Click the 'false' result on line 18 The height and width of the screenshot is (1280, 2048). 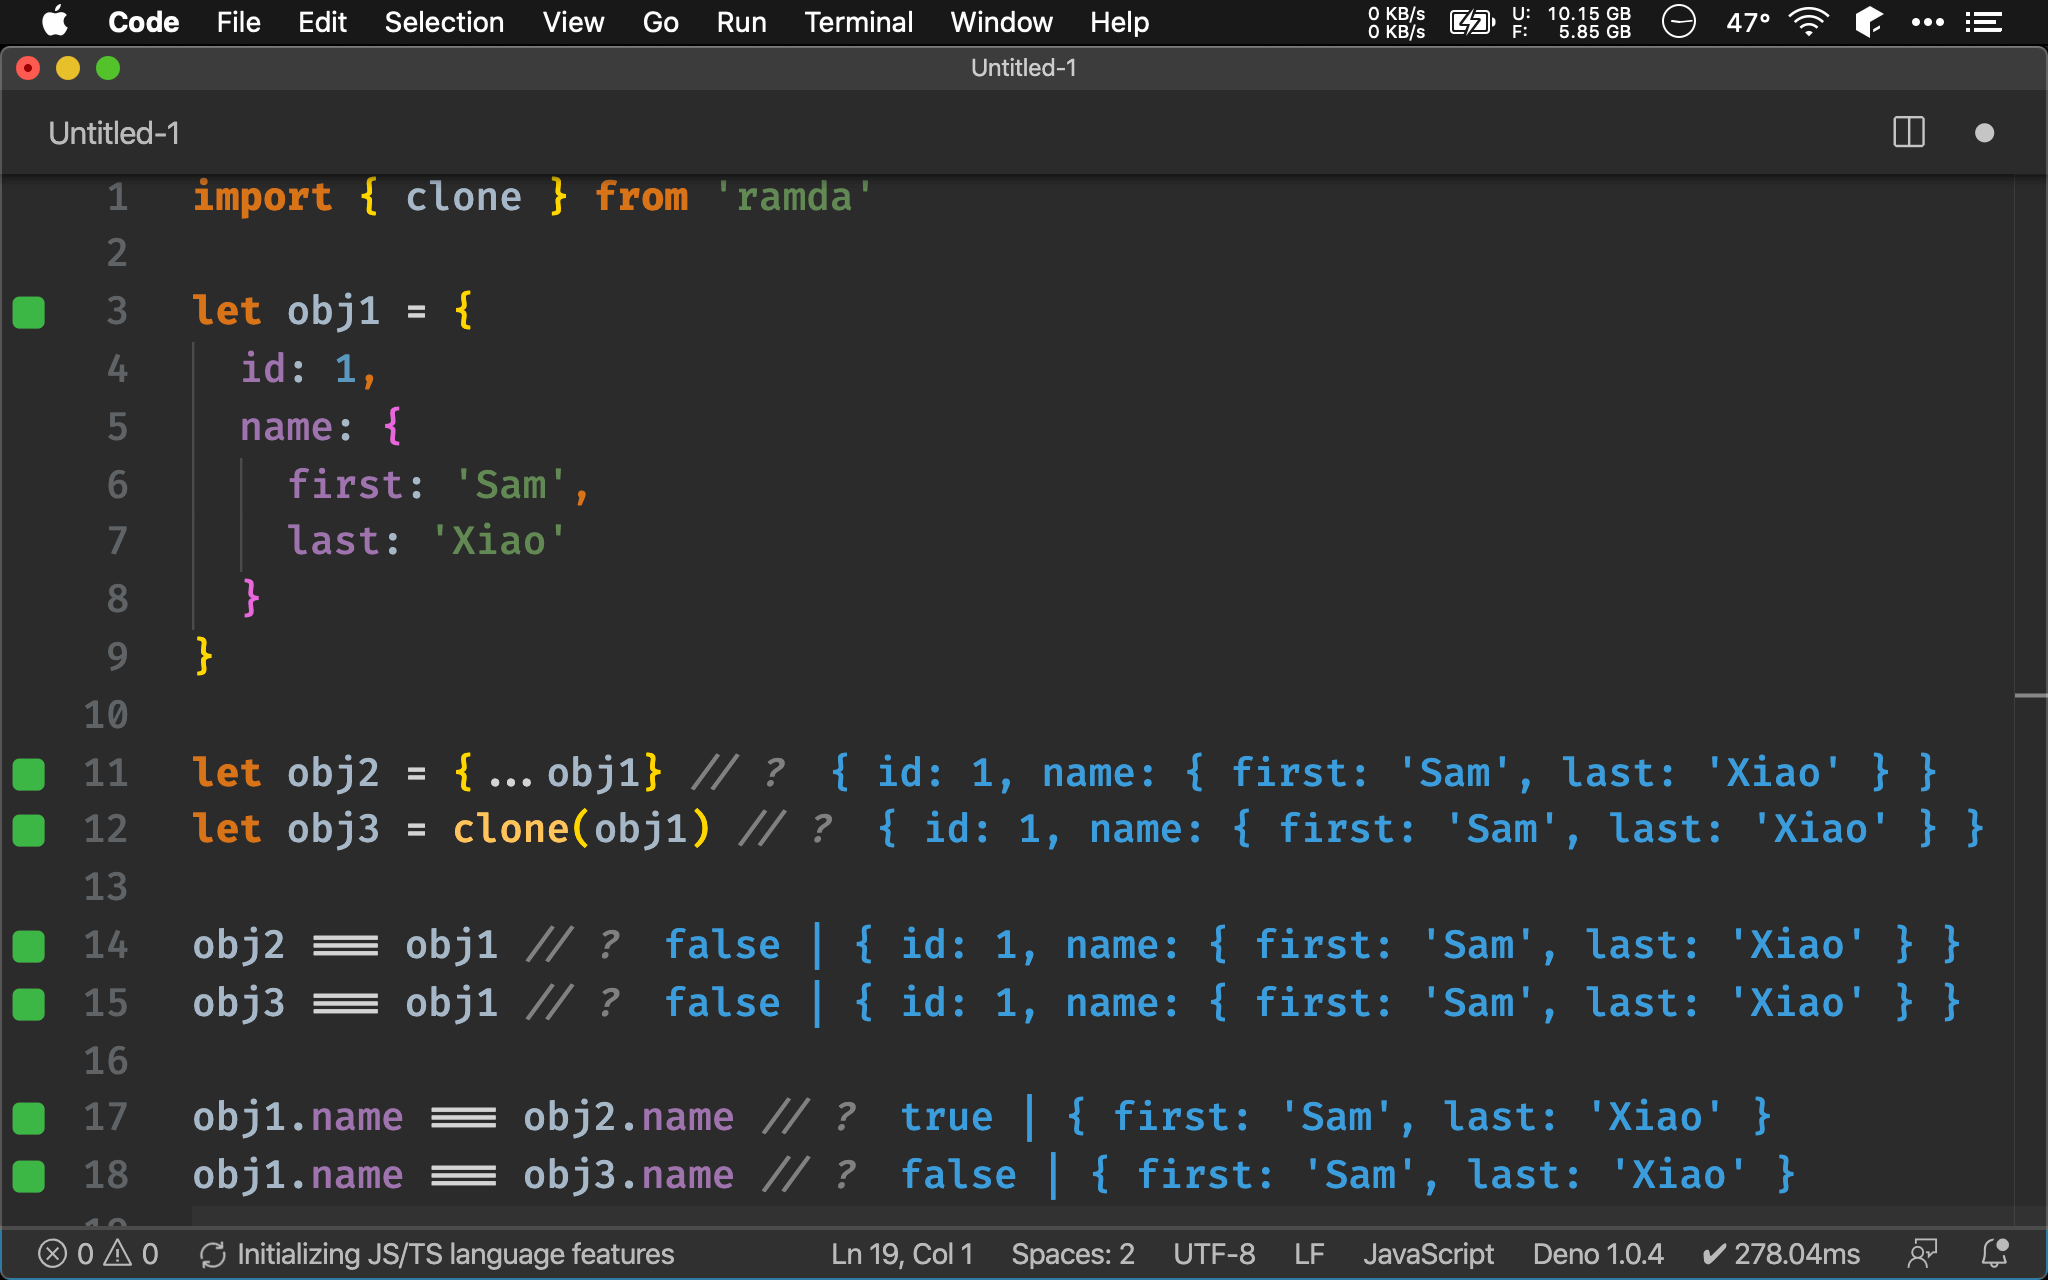[x=959, y=1175]
